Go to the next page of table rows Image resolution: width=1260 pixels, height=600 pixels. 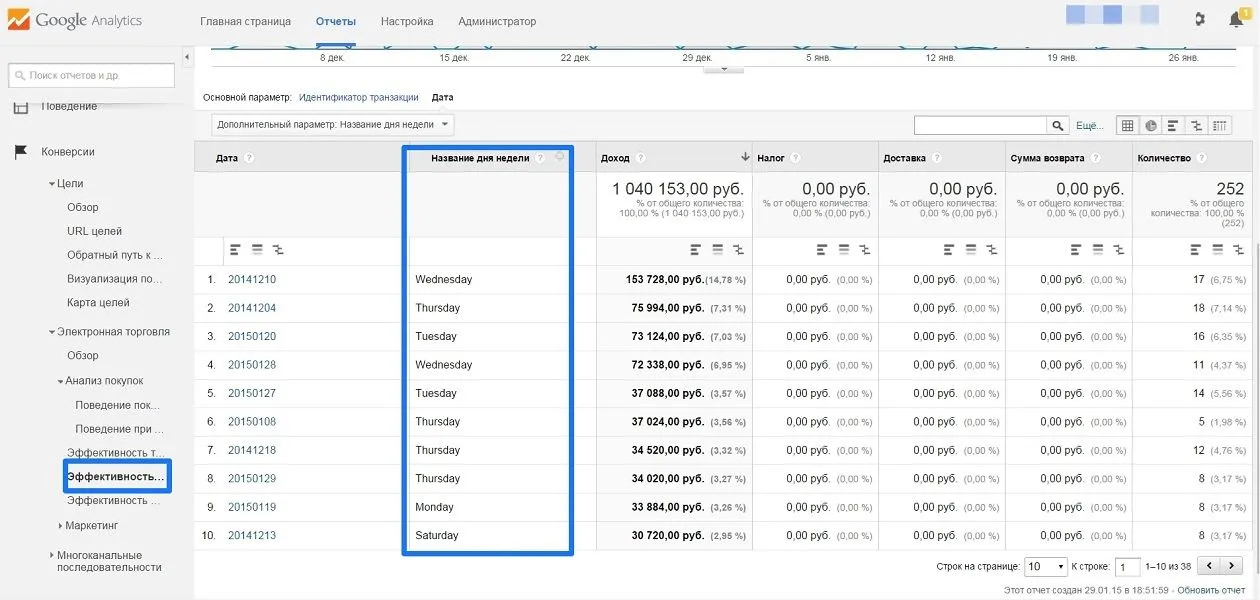[1232, 566]
